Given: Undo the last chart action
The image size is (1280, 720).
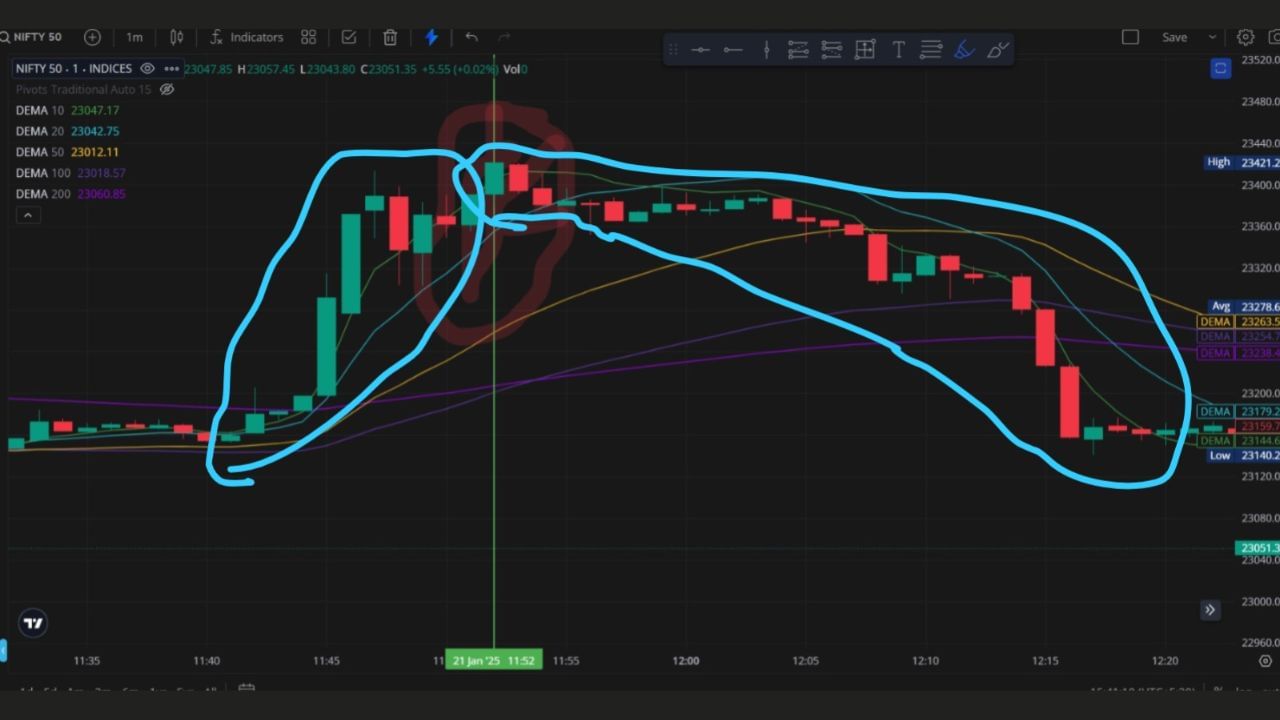Looking at the screenshot, I should 471,37.
